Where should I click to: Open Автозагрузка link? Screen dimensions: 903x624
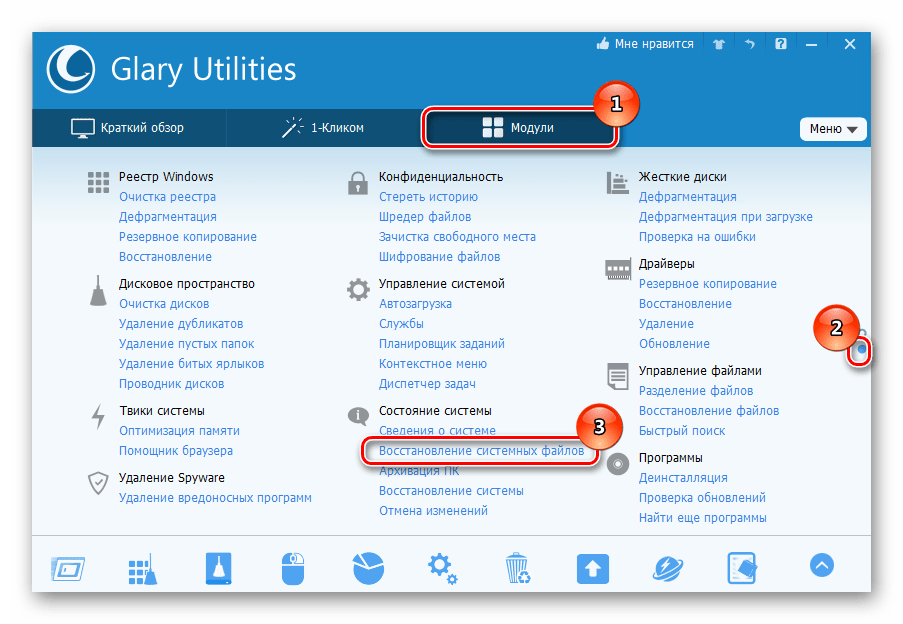click(x=415, y=304)
